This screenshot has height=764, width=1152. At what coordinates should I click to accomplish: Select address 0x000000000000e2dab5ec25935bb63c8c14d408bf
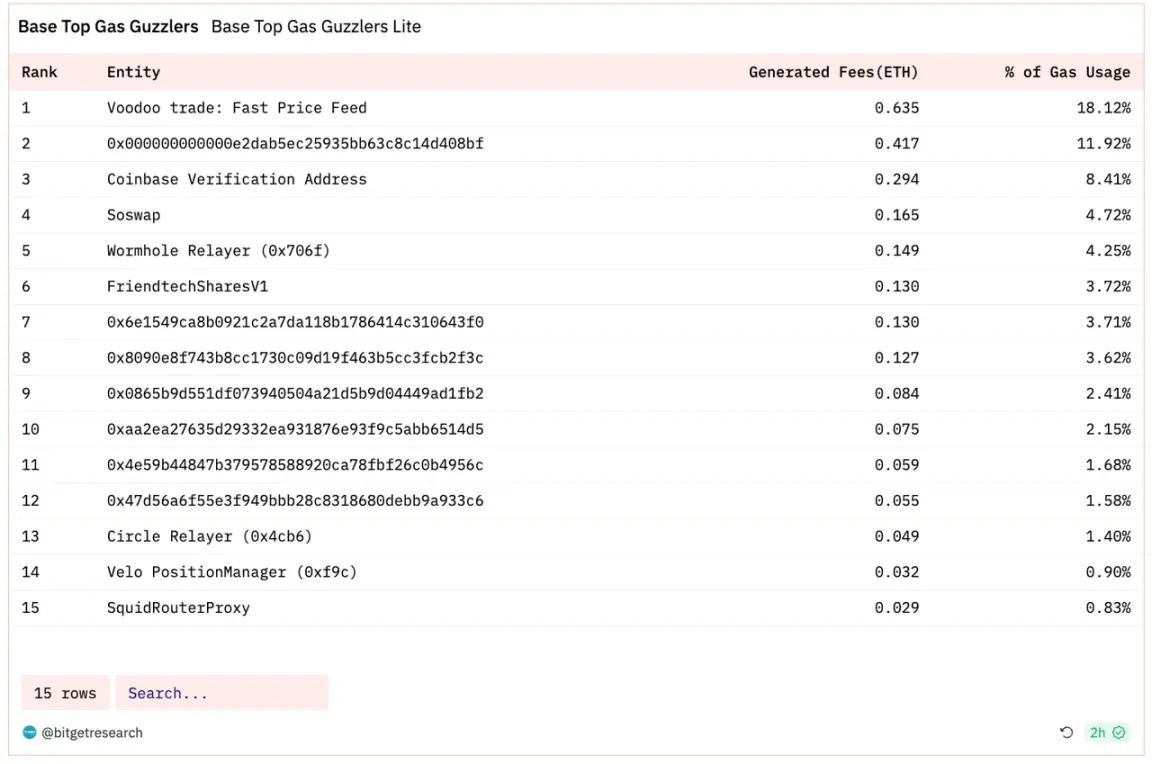click(295, 143)
